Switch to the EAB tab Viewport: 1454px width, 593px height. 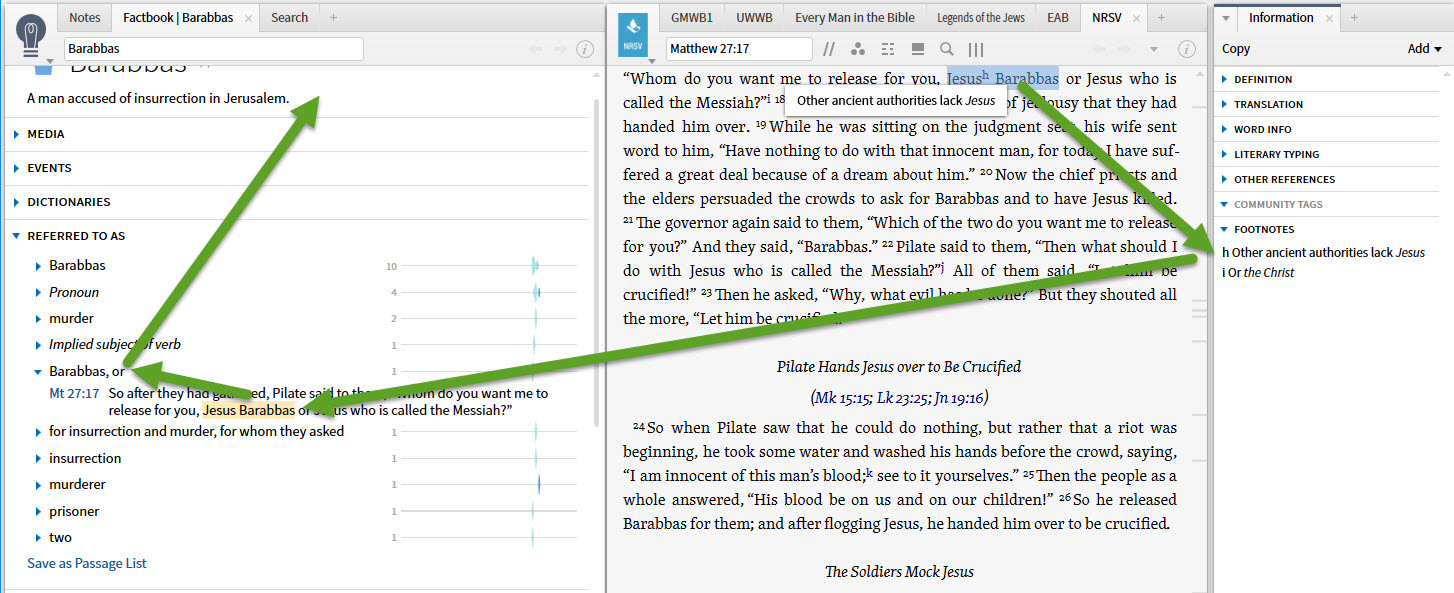point(1058,18)
